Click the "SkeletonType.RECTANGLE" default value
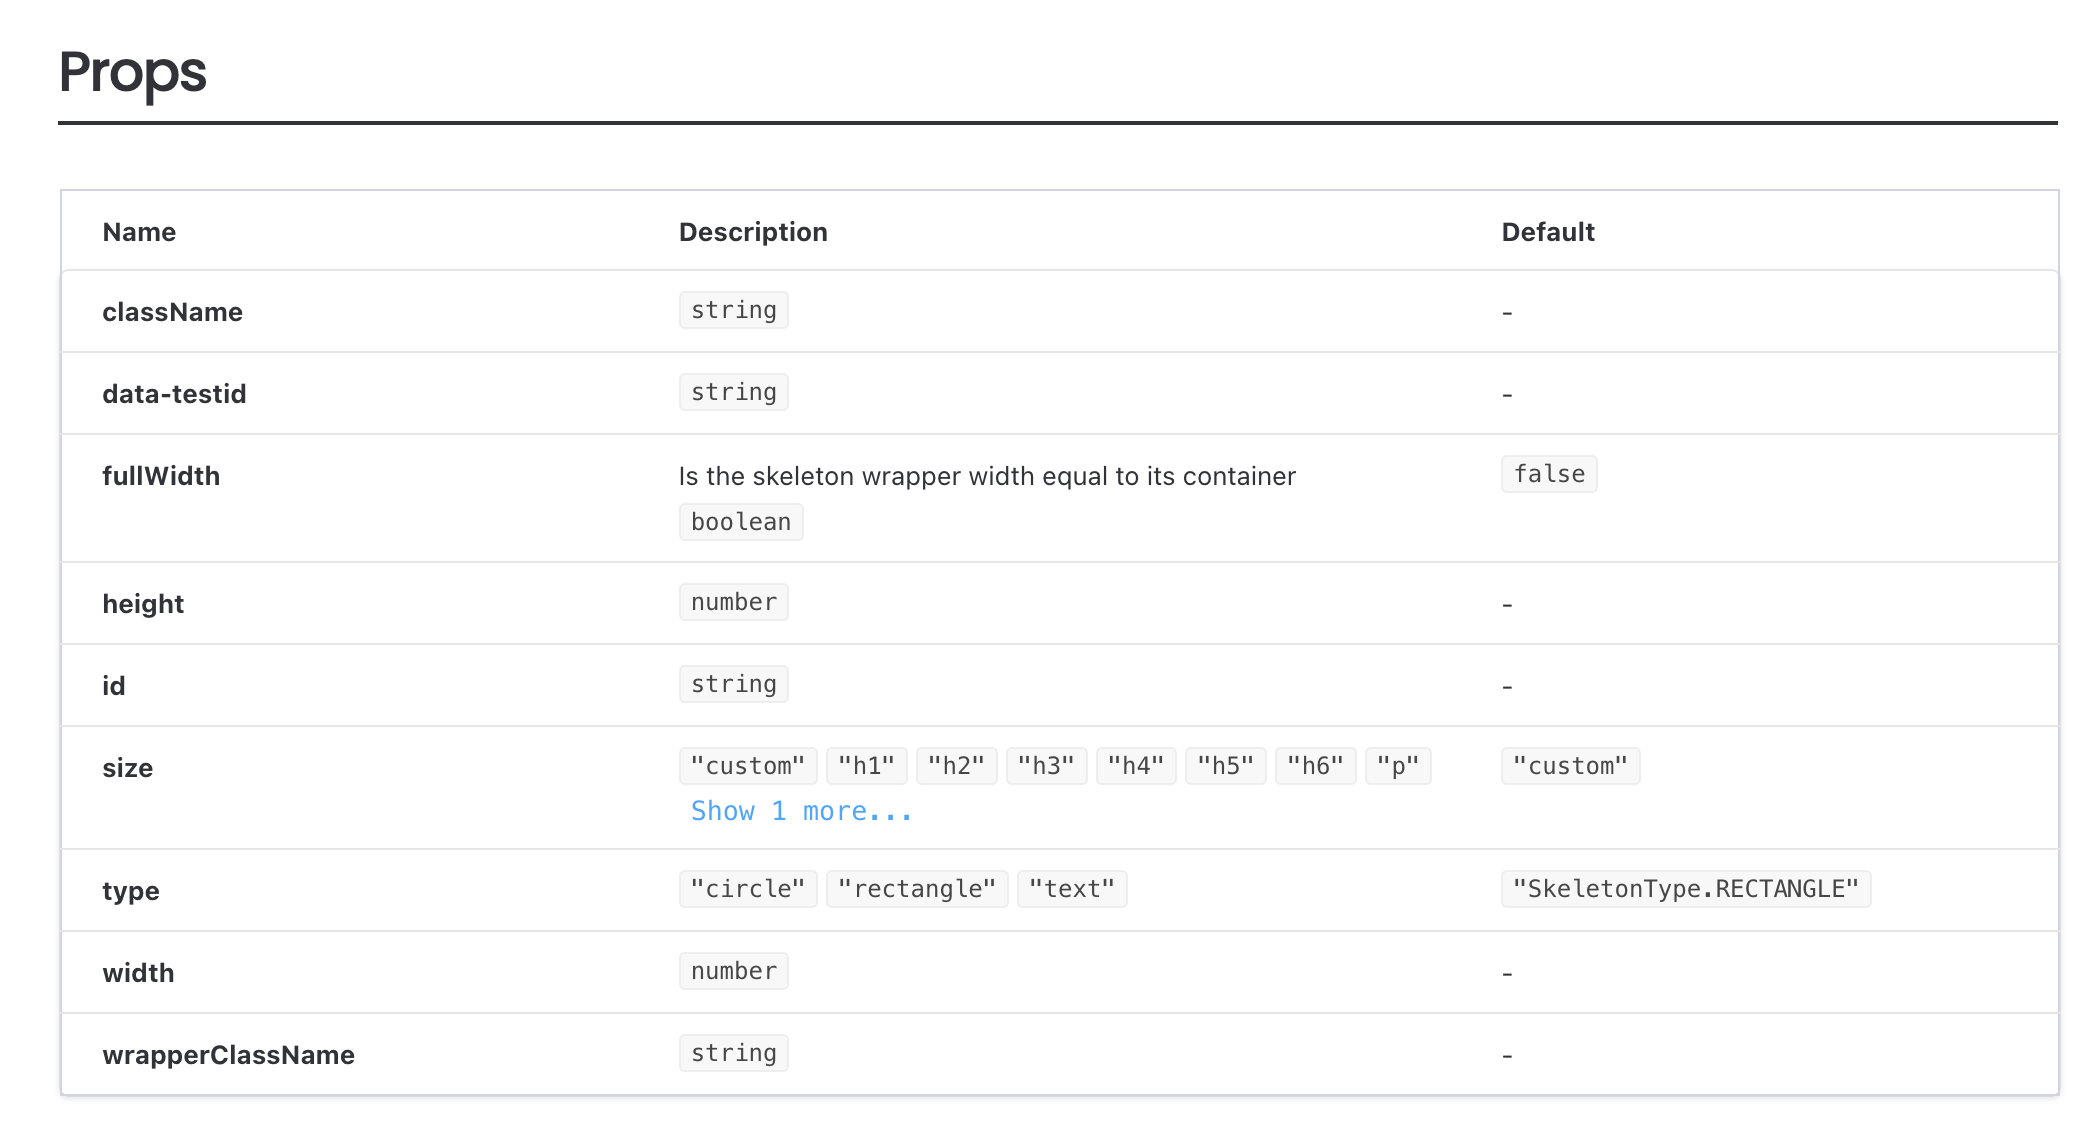Viewport: 2094px width, 1122px height. tap(1686, 888)
